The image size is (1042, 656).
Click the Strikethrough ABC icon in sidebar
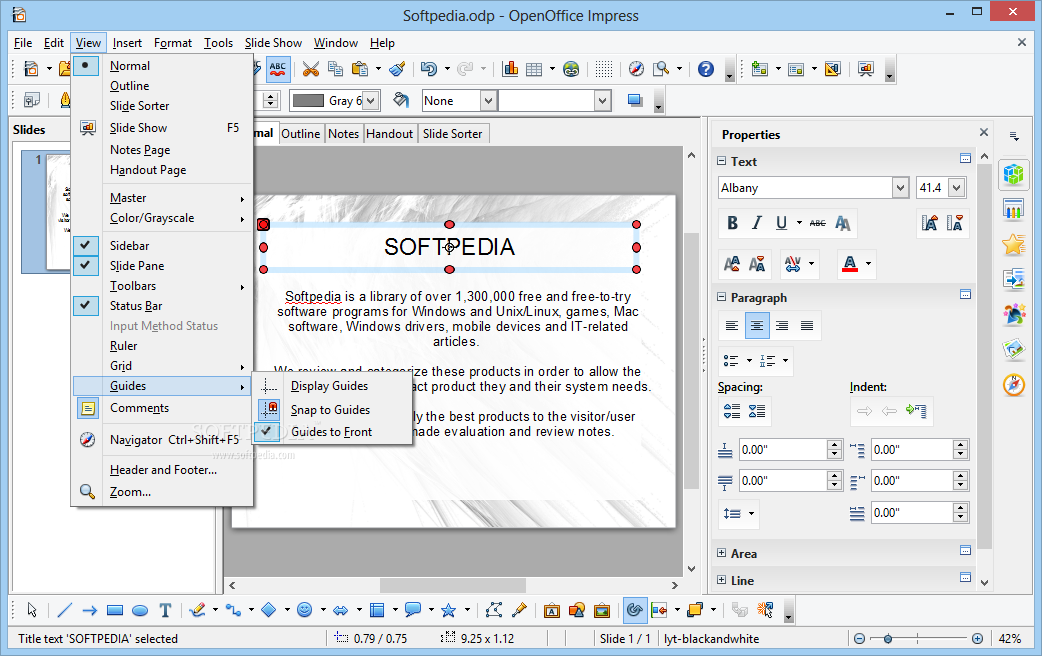pyautogui.click(x=817, y=223)
